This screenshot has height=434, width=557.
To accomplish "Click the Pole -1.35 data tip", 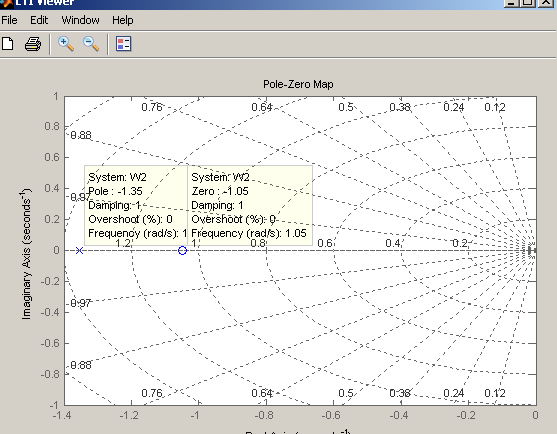I will (136, 205).
